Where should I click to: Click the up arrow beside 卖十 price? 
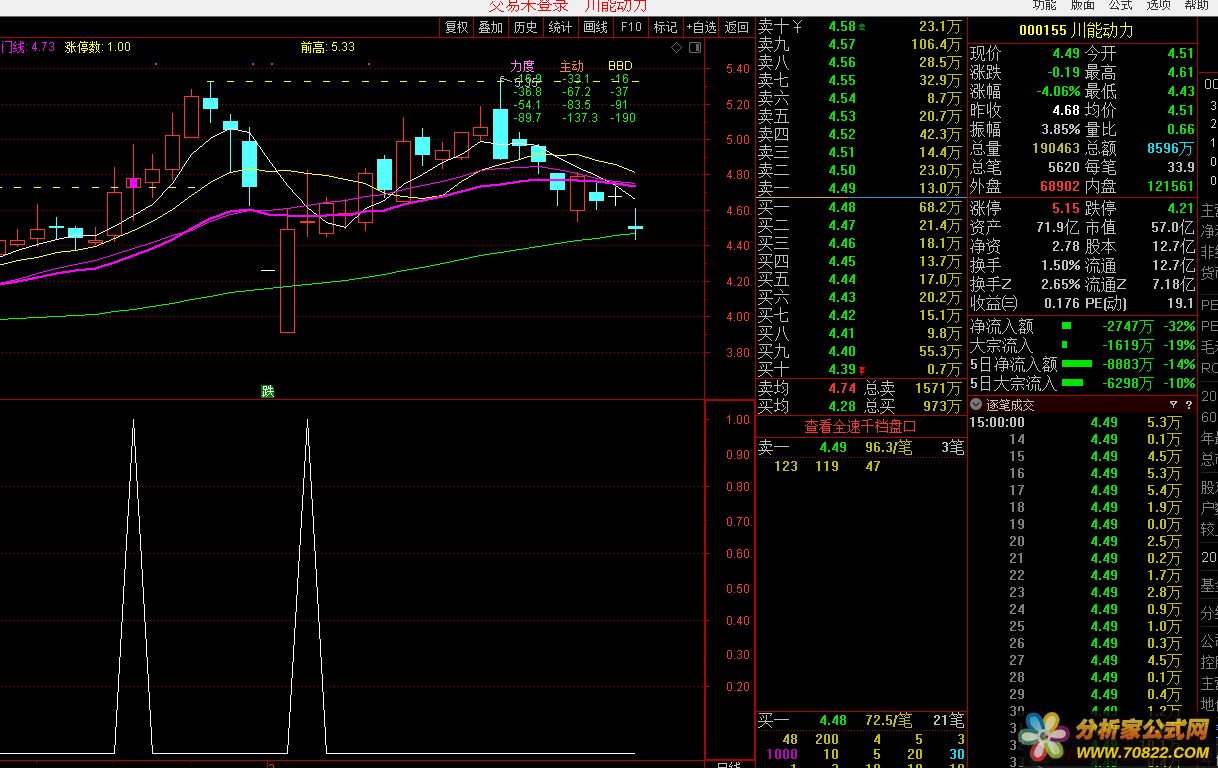[863, 27]
